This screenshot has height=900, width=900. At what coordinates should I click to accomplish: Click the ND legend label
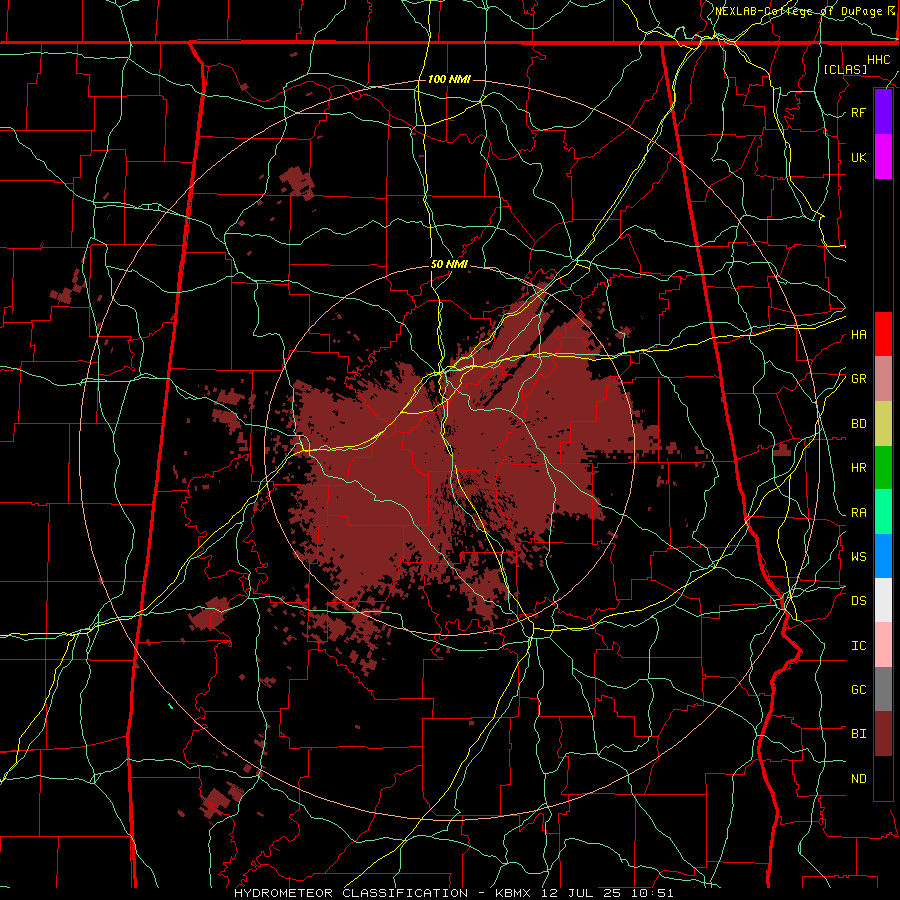click(858, 779)
